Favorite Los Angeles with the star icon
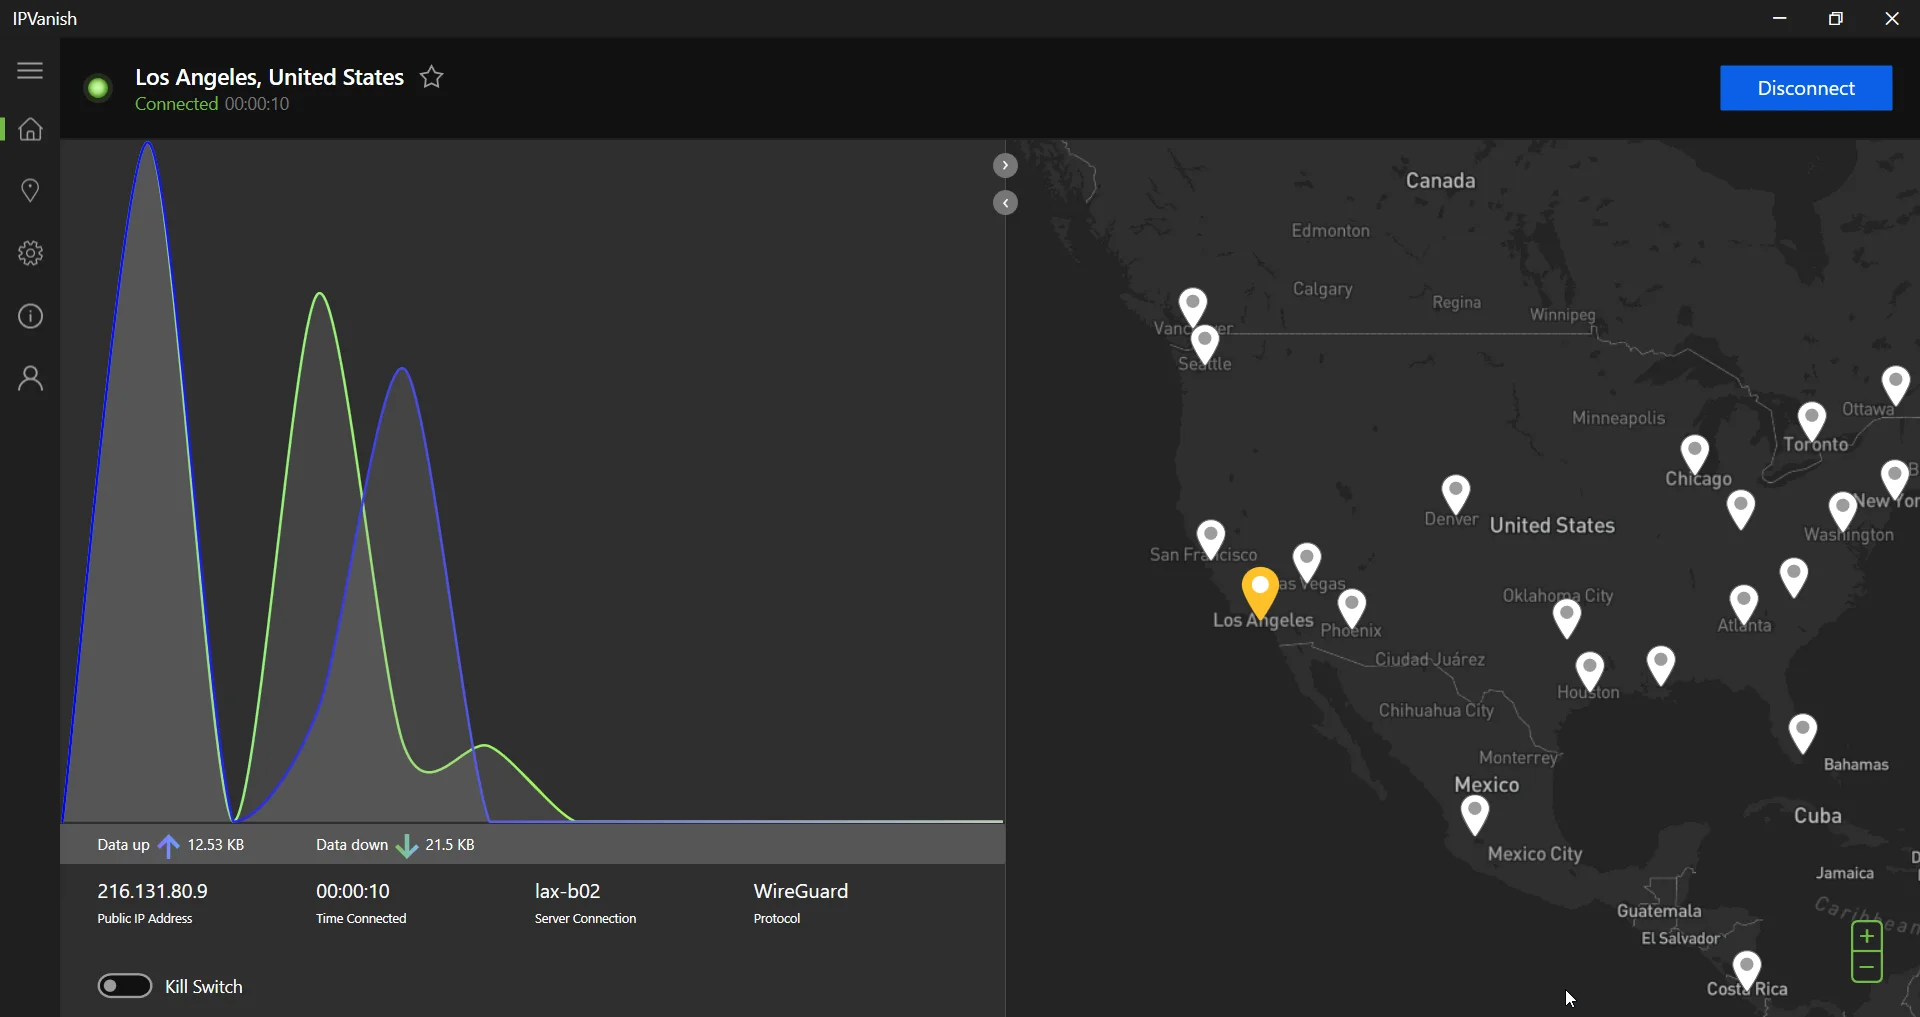The height and width of the screenshot is (1017, 1920). point(432,77)
